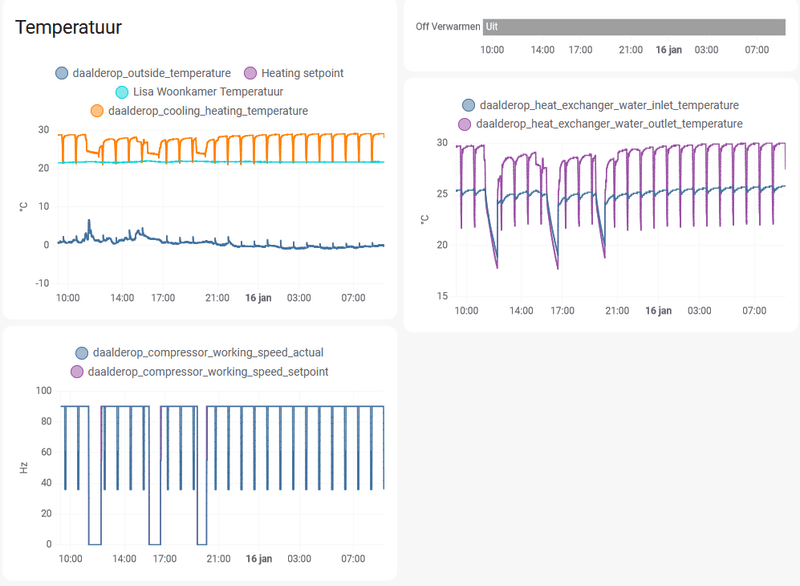Click 10:00 on the compressor speed chart axis

(70, 558)
